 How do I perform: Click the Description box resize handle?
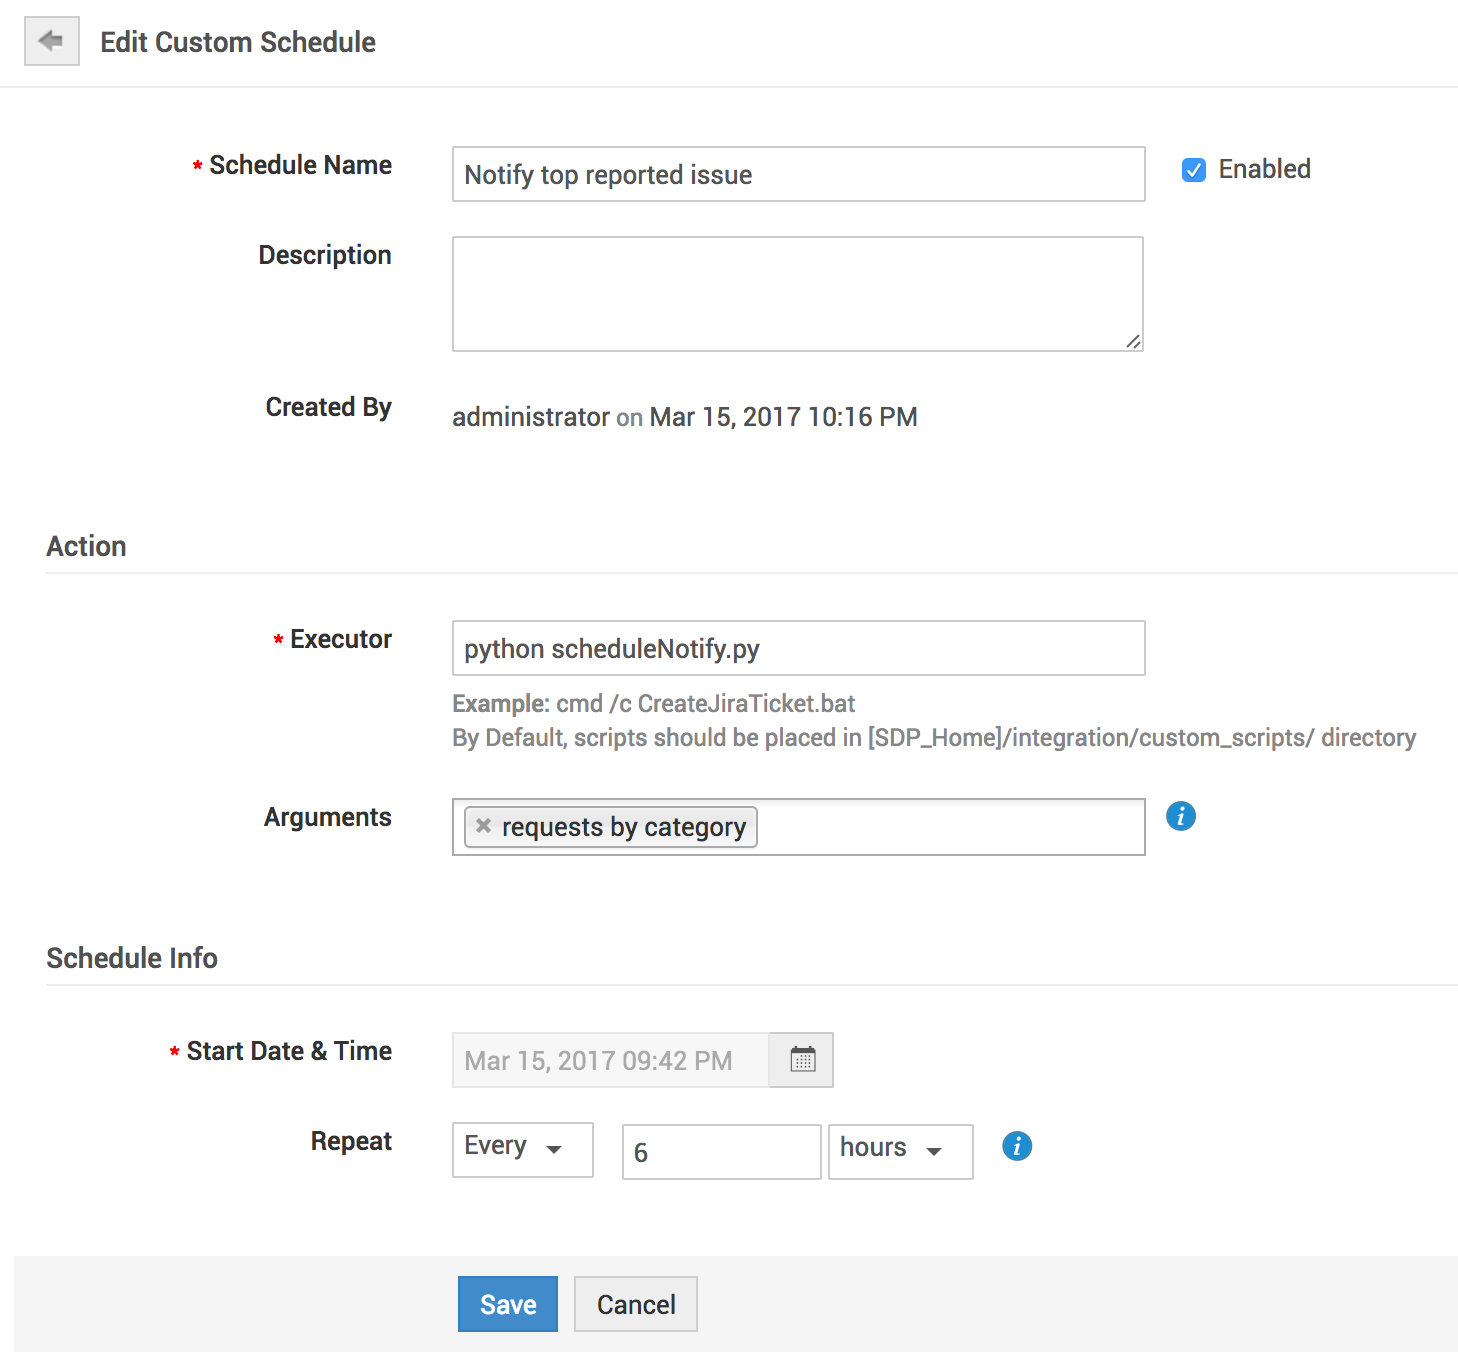point(1133,342)
